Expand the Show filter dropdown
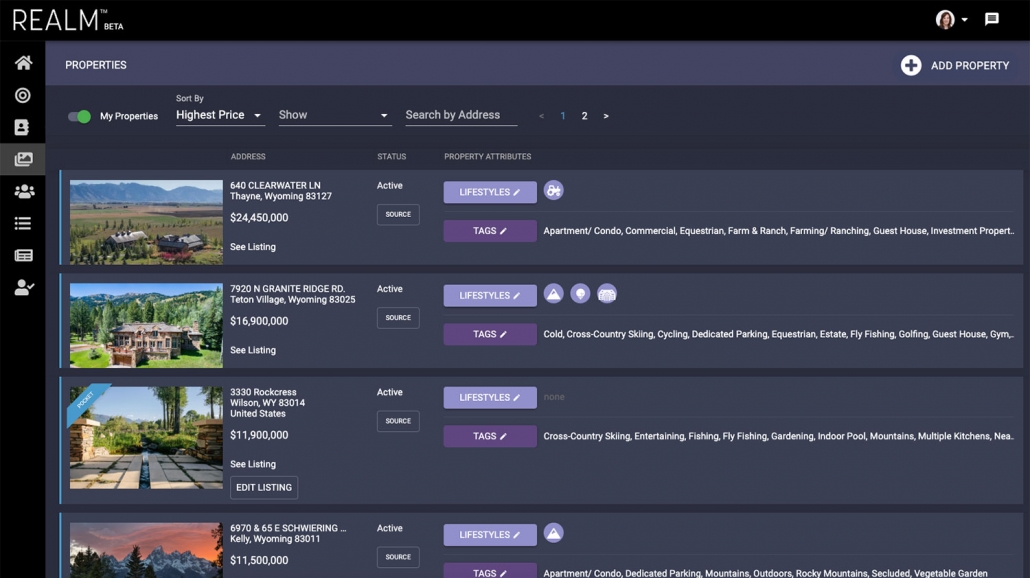 click(334, 116)
